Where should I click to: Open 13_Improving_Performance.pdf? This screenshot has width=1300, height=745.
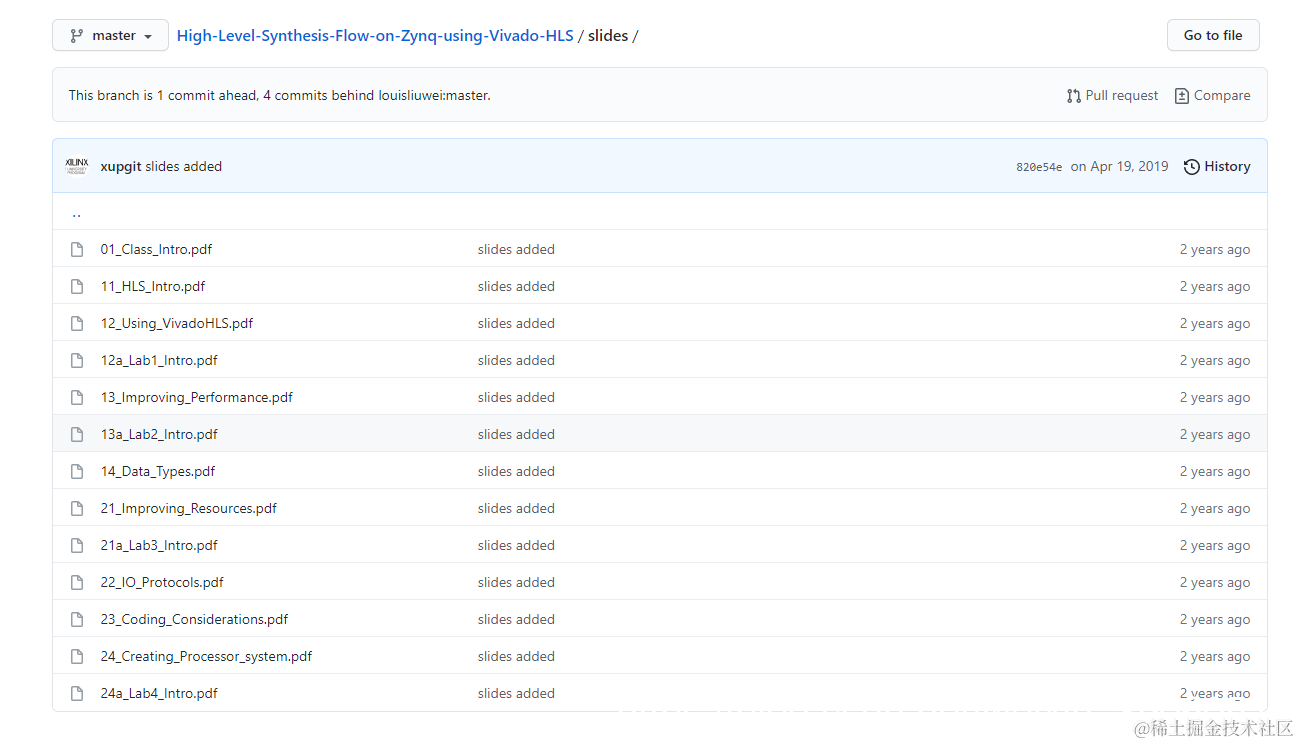tap(197, 397)
